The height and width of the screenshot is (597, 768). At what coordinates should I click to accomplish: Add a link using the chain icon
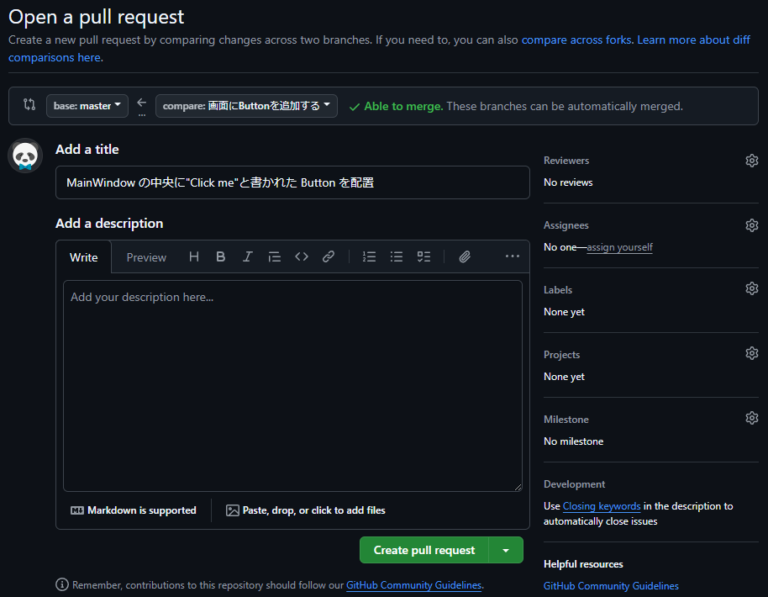(328, 257)
